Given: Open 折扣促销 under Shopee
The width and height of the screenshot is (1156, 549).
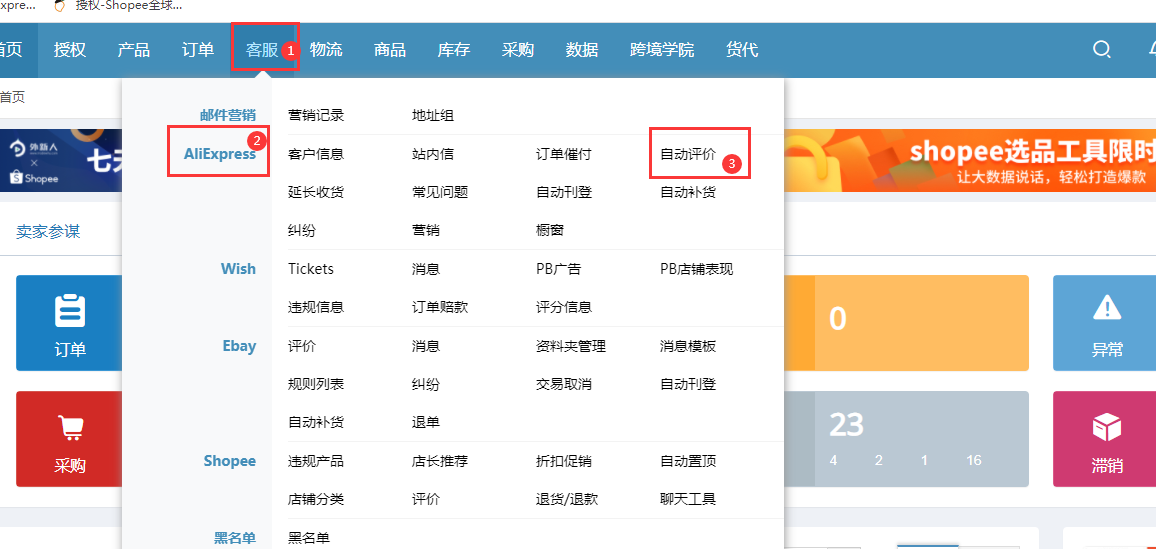Looking at the screenshot, I should (x=564, y=461).
